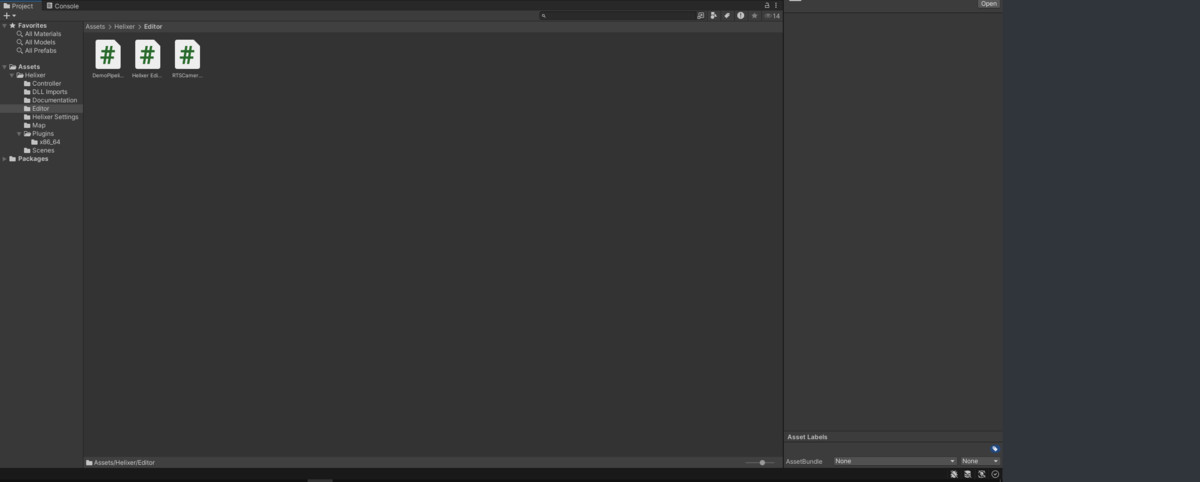Collapse the Plugins folder arrow
Viewport: 1200px width, 482px height.
click(19, 133)
